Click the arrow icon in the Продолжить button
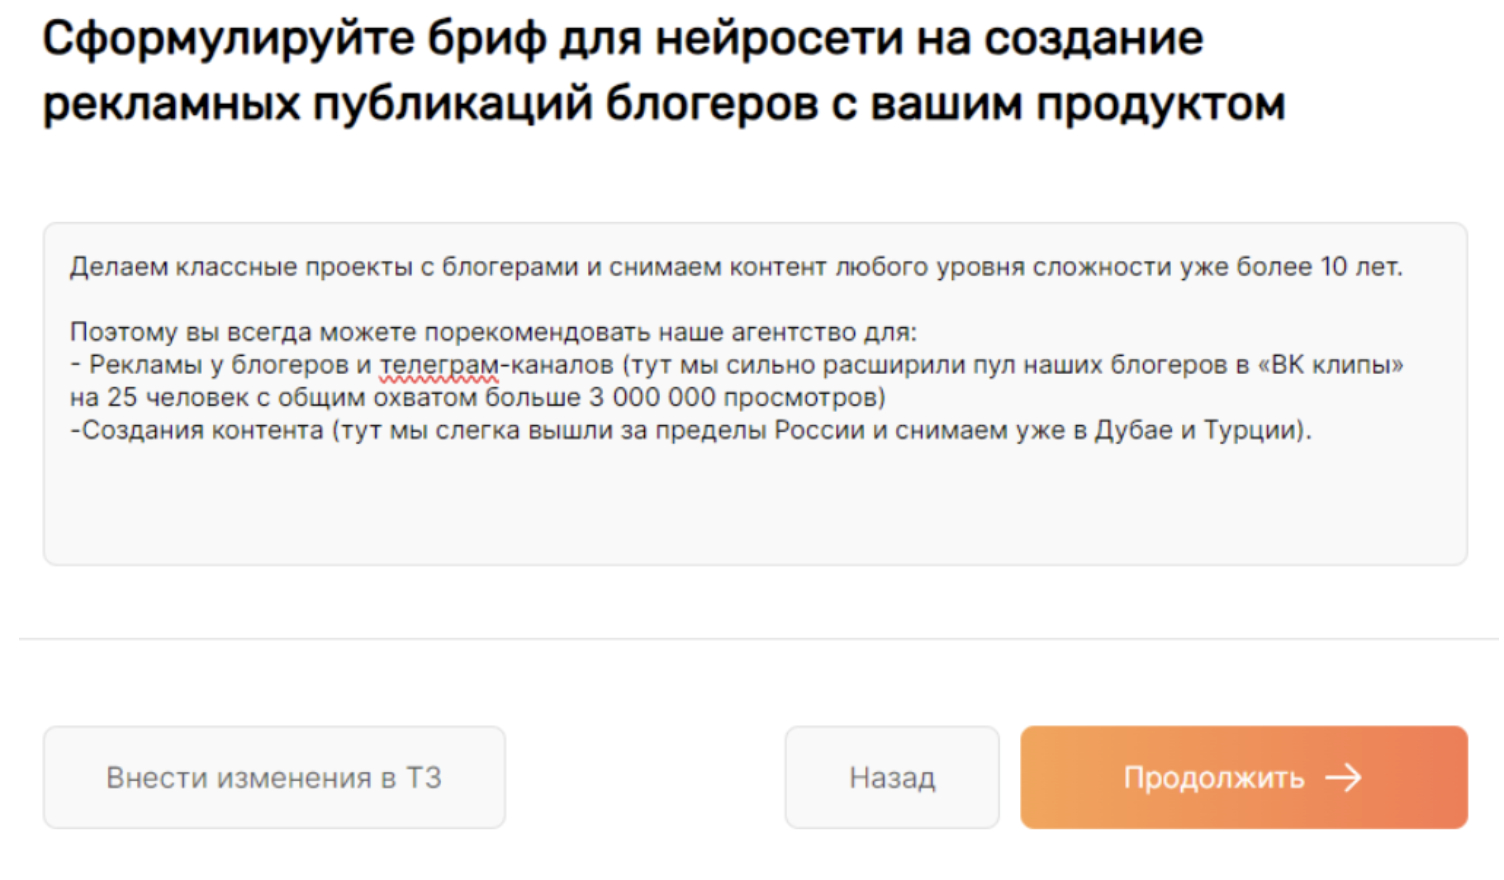The image size is (1504, 880). point(1343,777)
